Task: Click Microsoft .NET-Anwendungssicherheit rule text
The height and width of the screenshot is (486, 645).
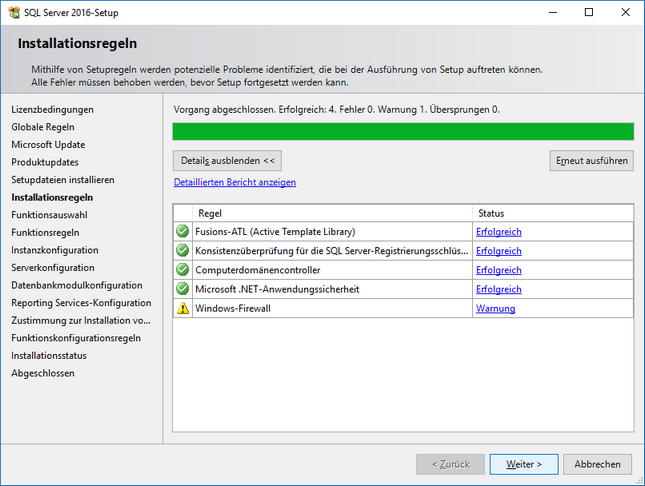Action: (x=277, y=289)
